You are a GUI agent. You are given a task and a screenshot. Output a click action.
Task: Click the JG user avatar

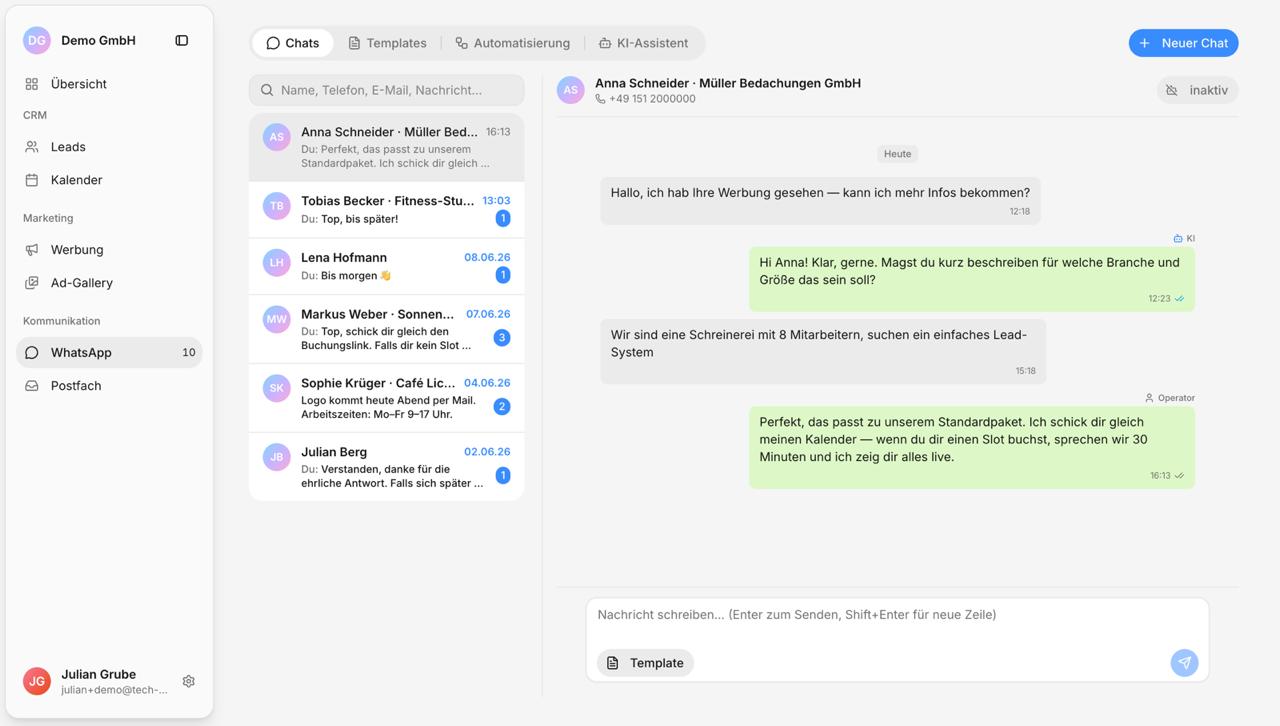37,681
